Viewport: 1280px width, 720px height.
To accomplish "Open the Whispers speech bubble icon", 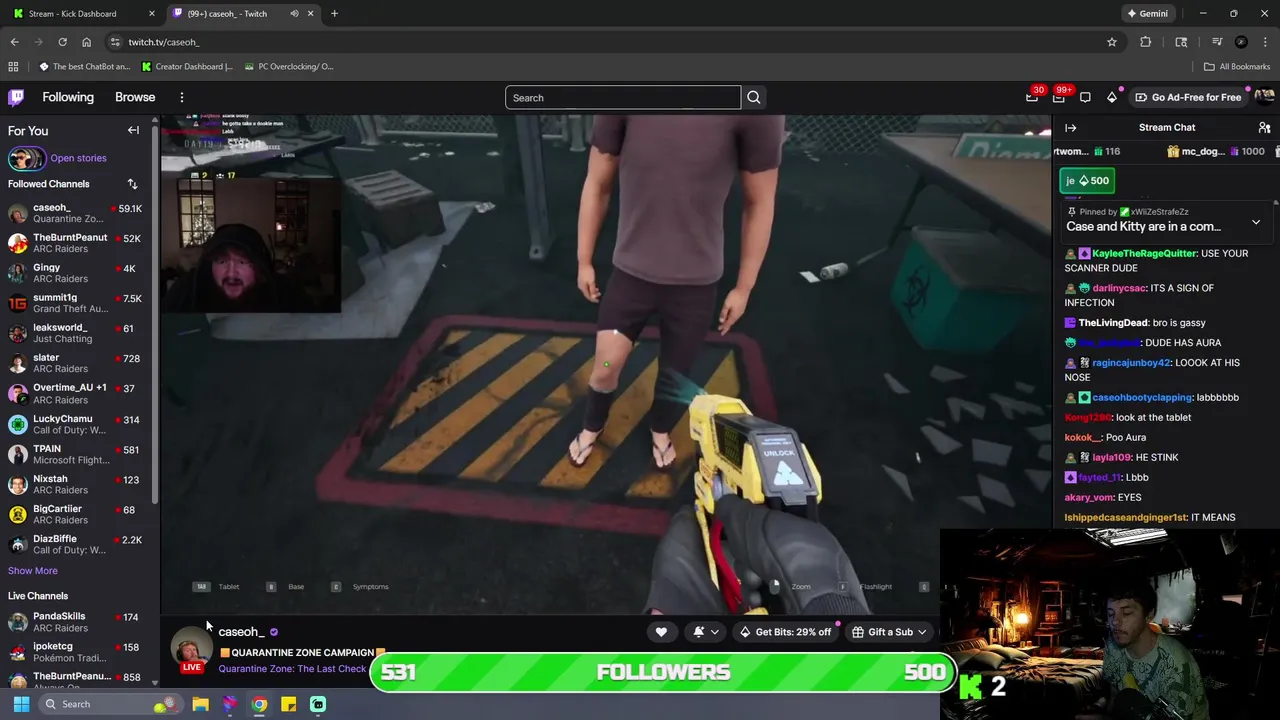I will 1085,97.
